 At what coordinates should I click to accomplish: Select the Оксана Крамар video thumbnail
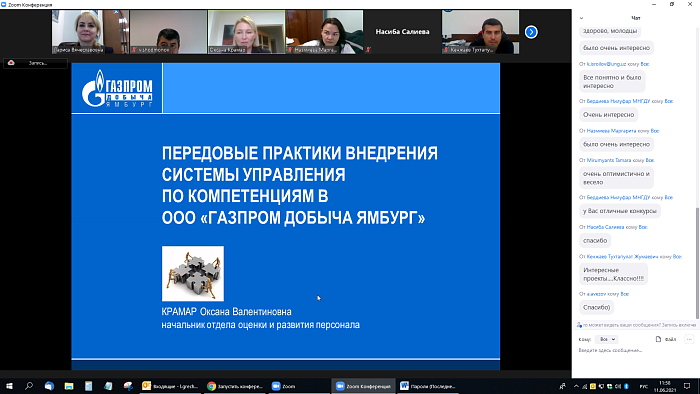[x=246, y=32]
